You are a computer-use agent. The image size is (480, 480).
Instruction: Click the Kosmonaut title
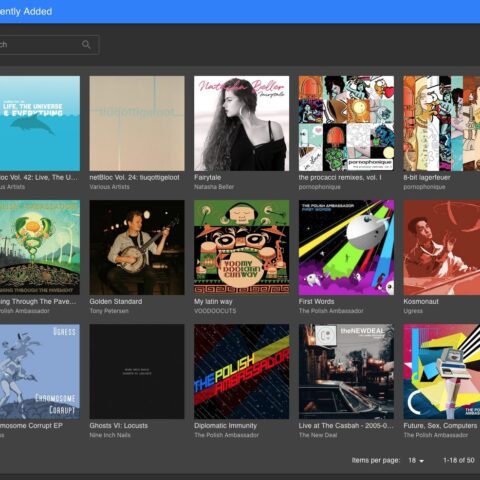(x=421, y=301)
